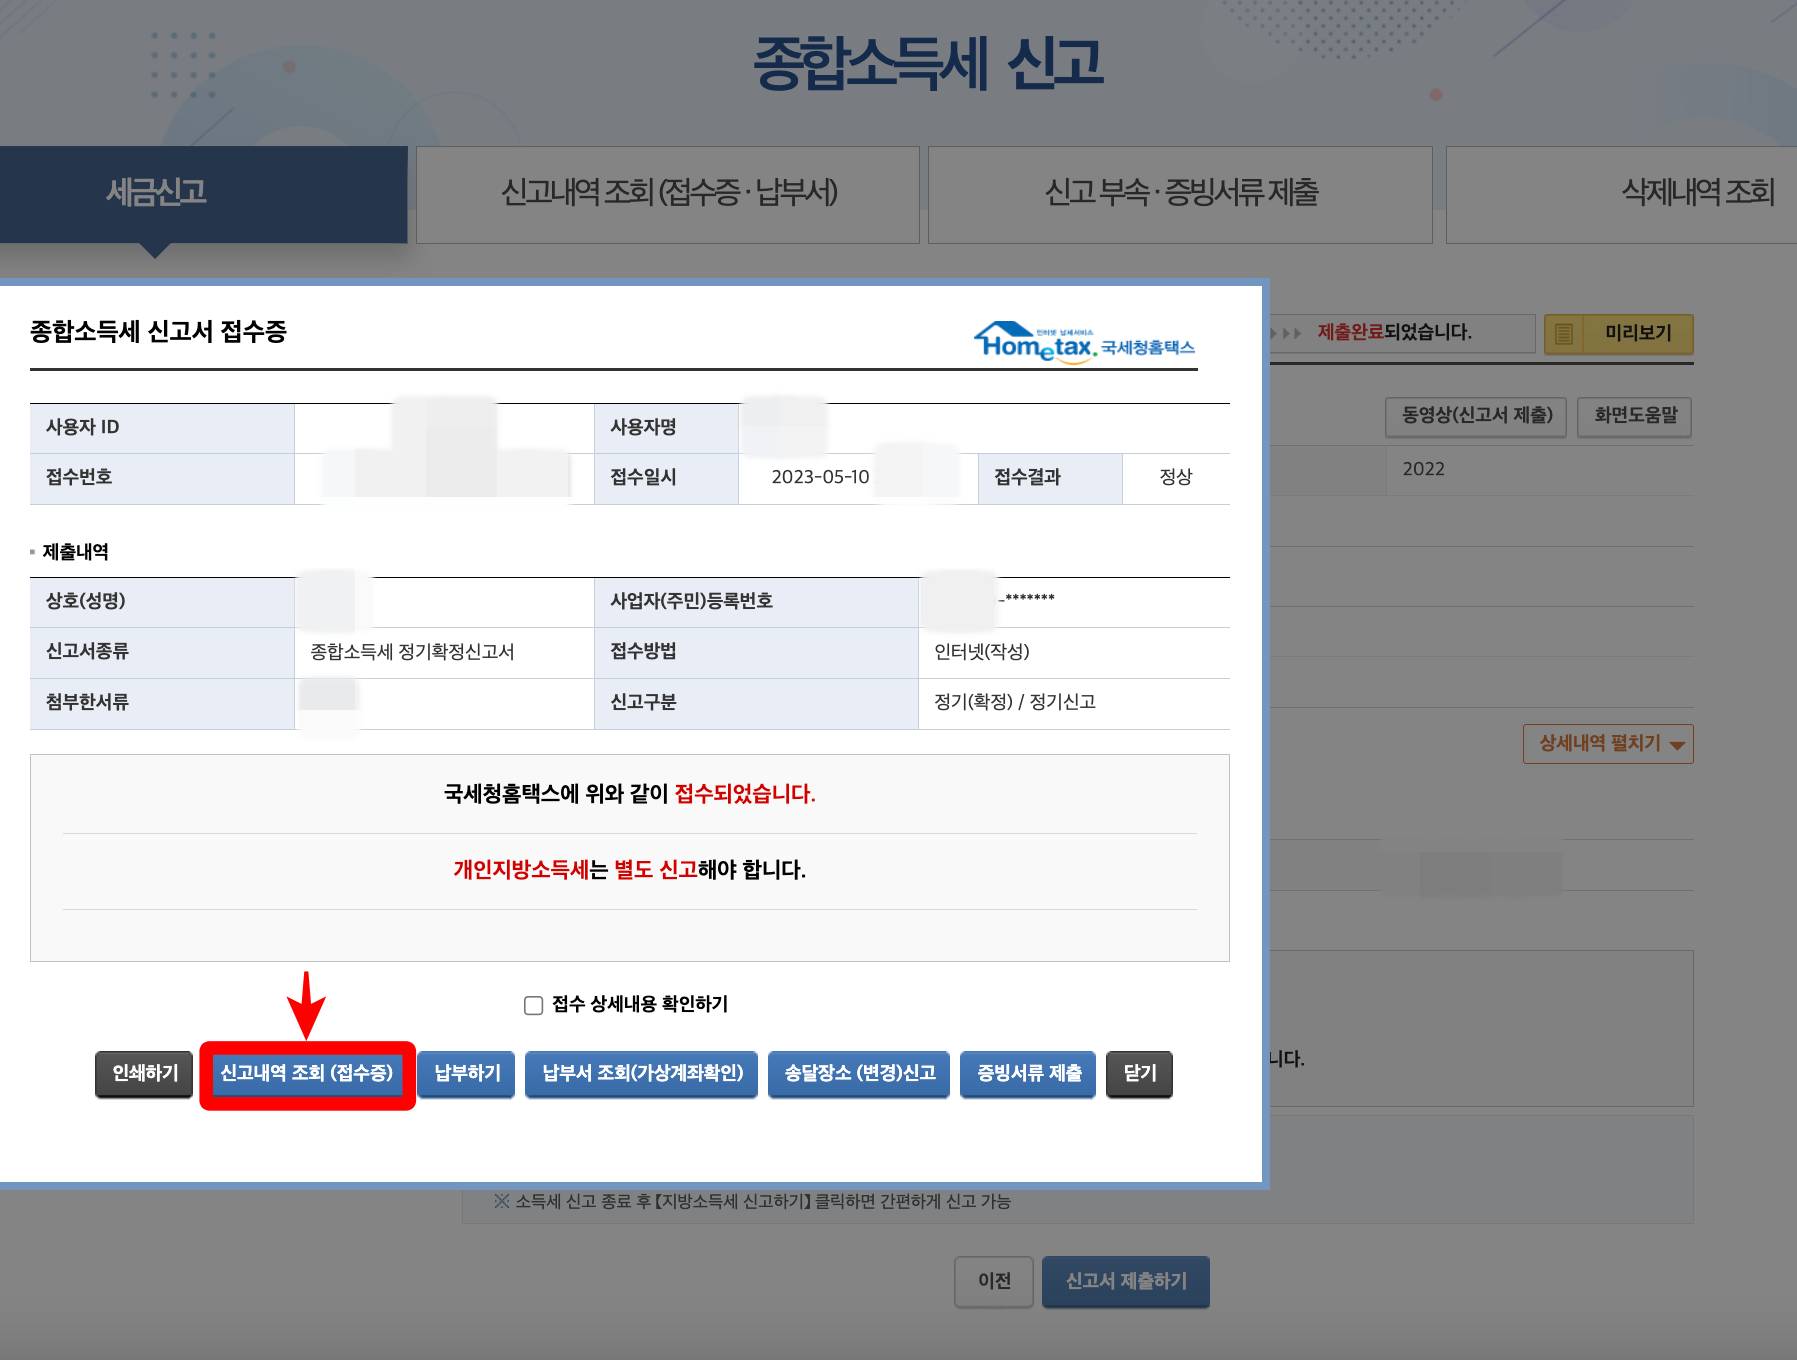This screenshot has height=1360, width=1797.
Task: Click the 송달장소 (변경)신고 button
Action: tap(857, 1074)
